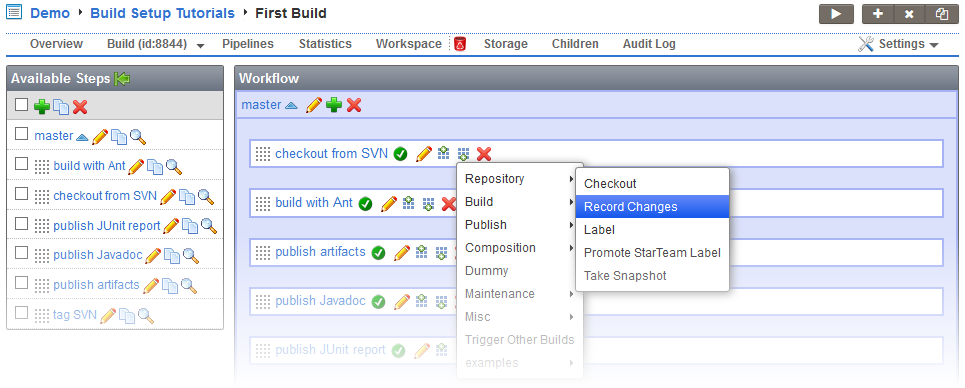Click green check status on checkout from SVN
965x388 pixels.
[401, 154]
